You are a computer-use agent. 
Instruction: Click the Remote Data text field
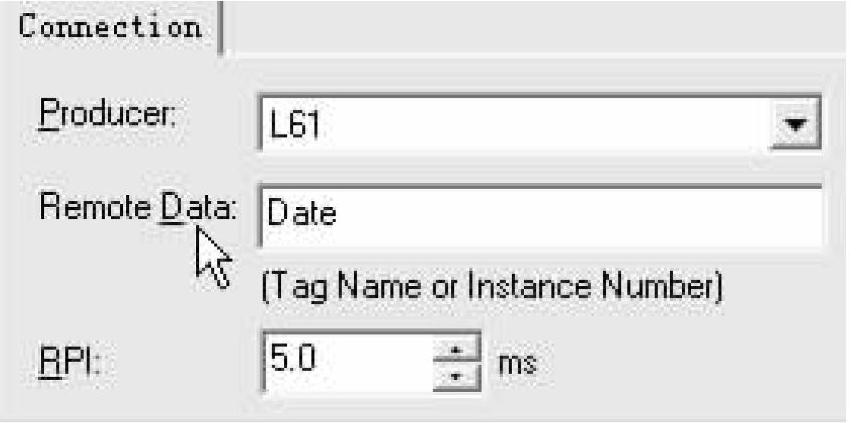[540, 214]
